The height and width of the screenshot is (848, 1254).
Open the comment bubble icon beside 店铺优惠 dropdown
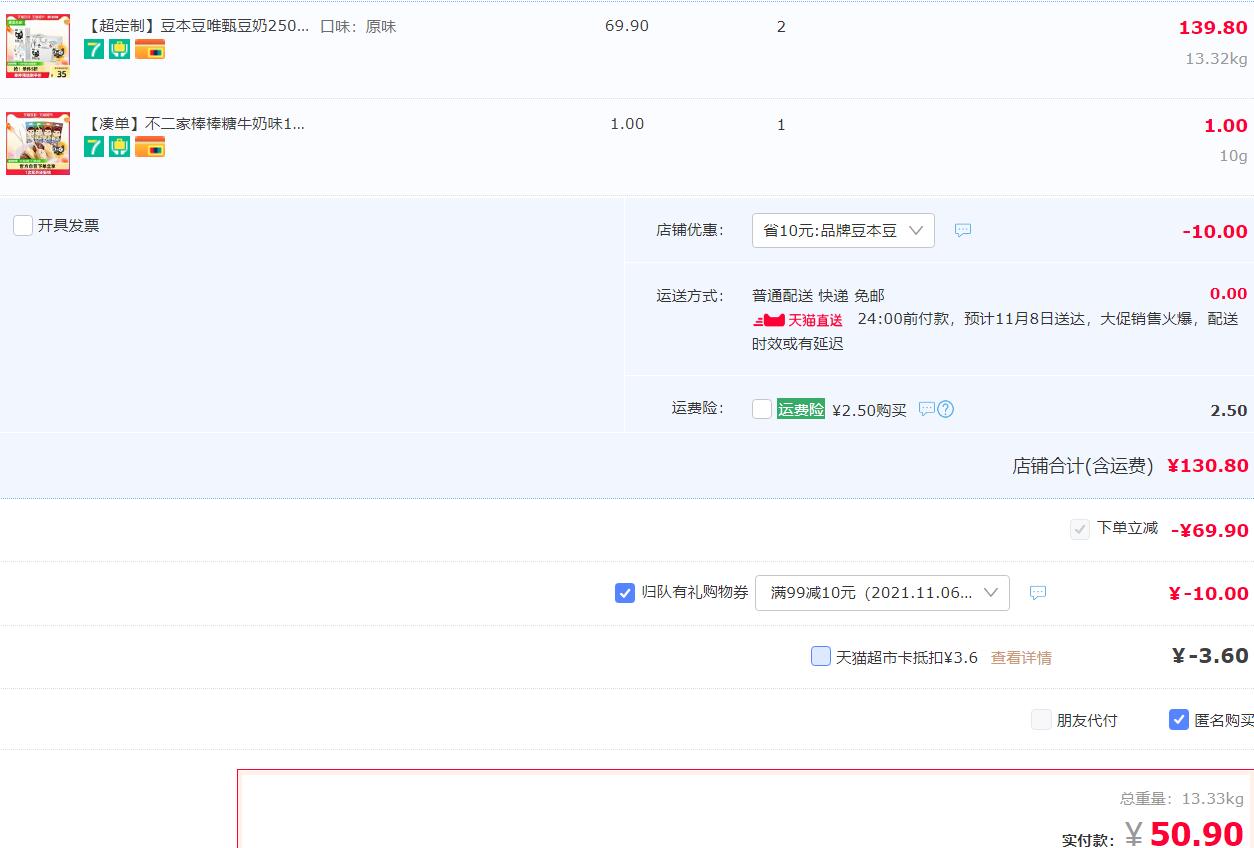pos(963,230)
